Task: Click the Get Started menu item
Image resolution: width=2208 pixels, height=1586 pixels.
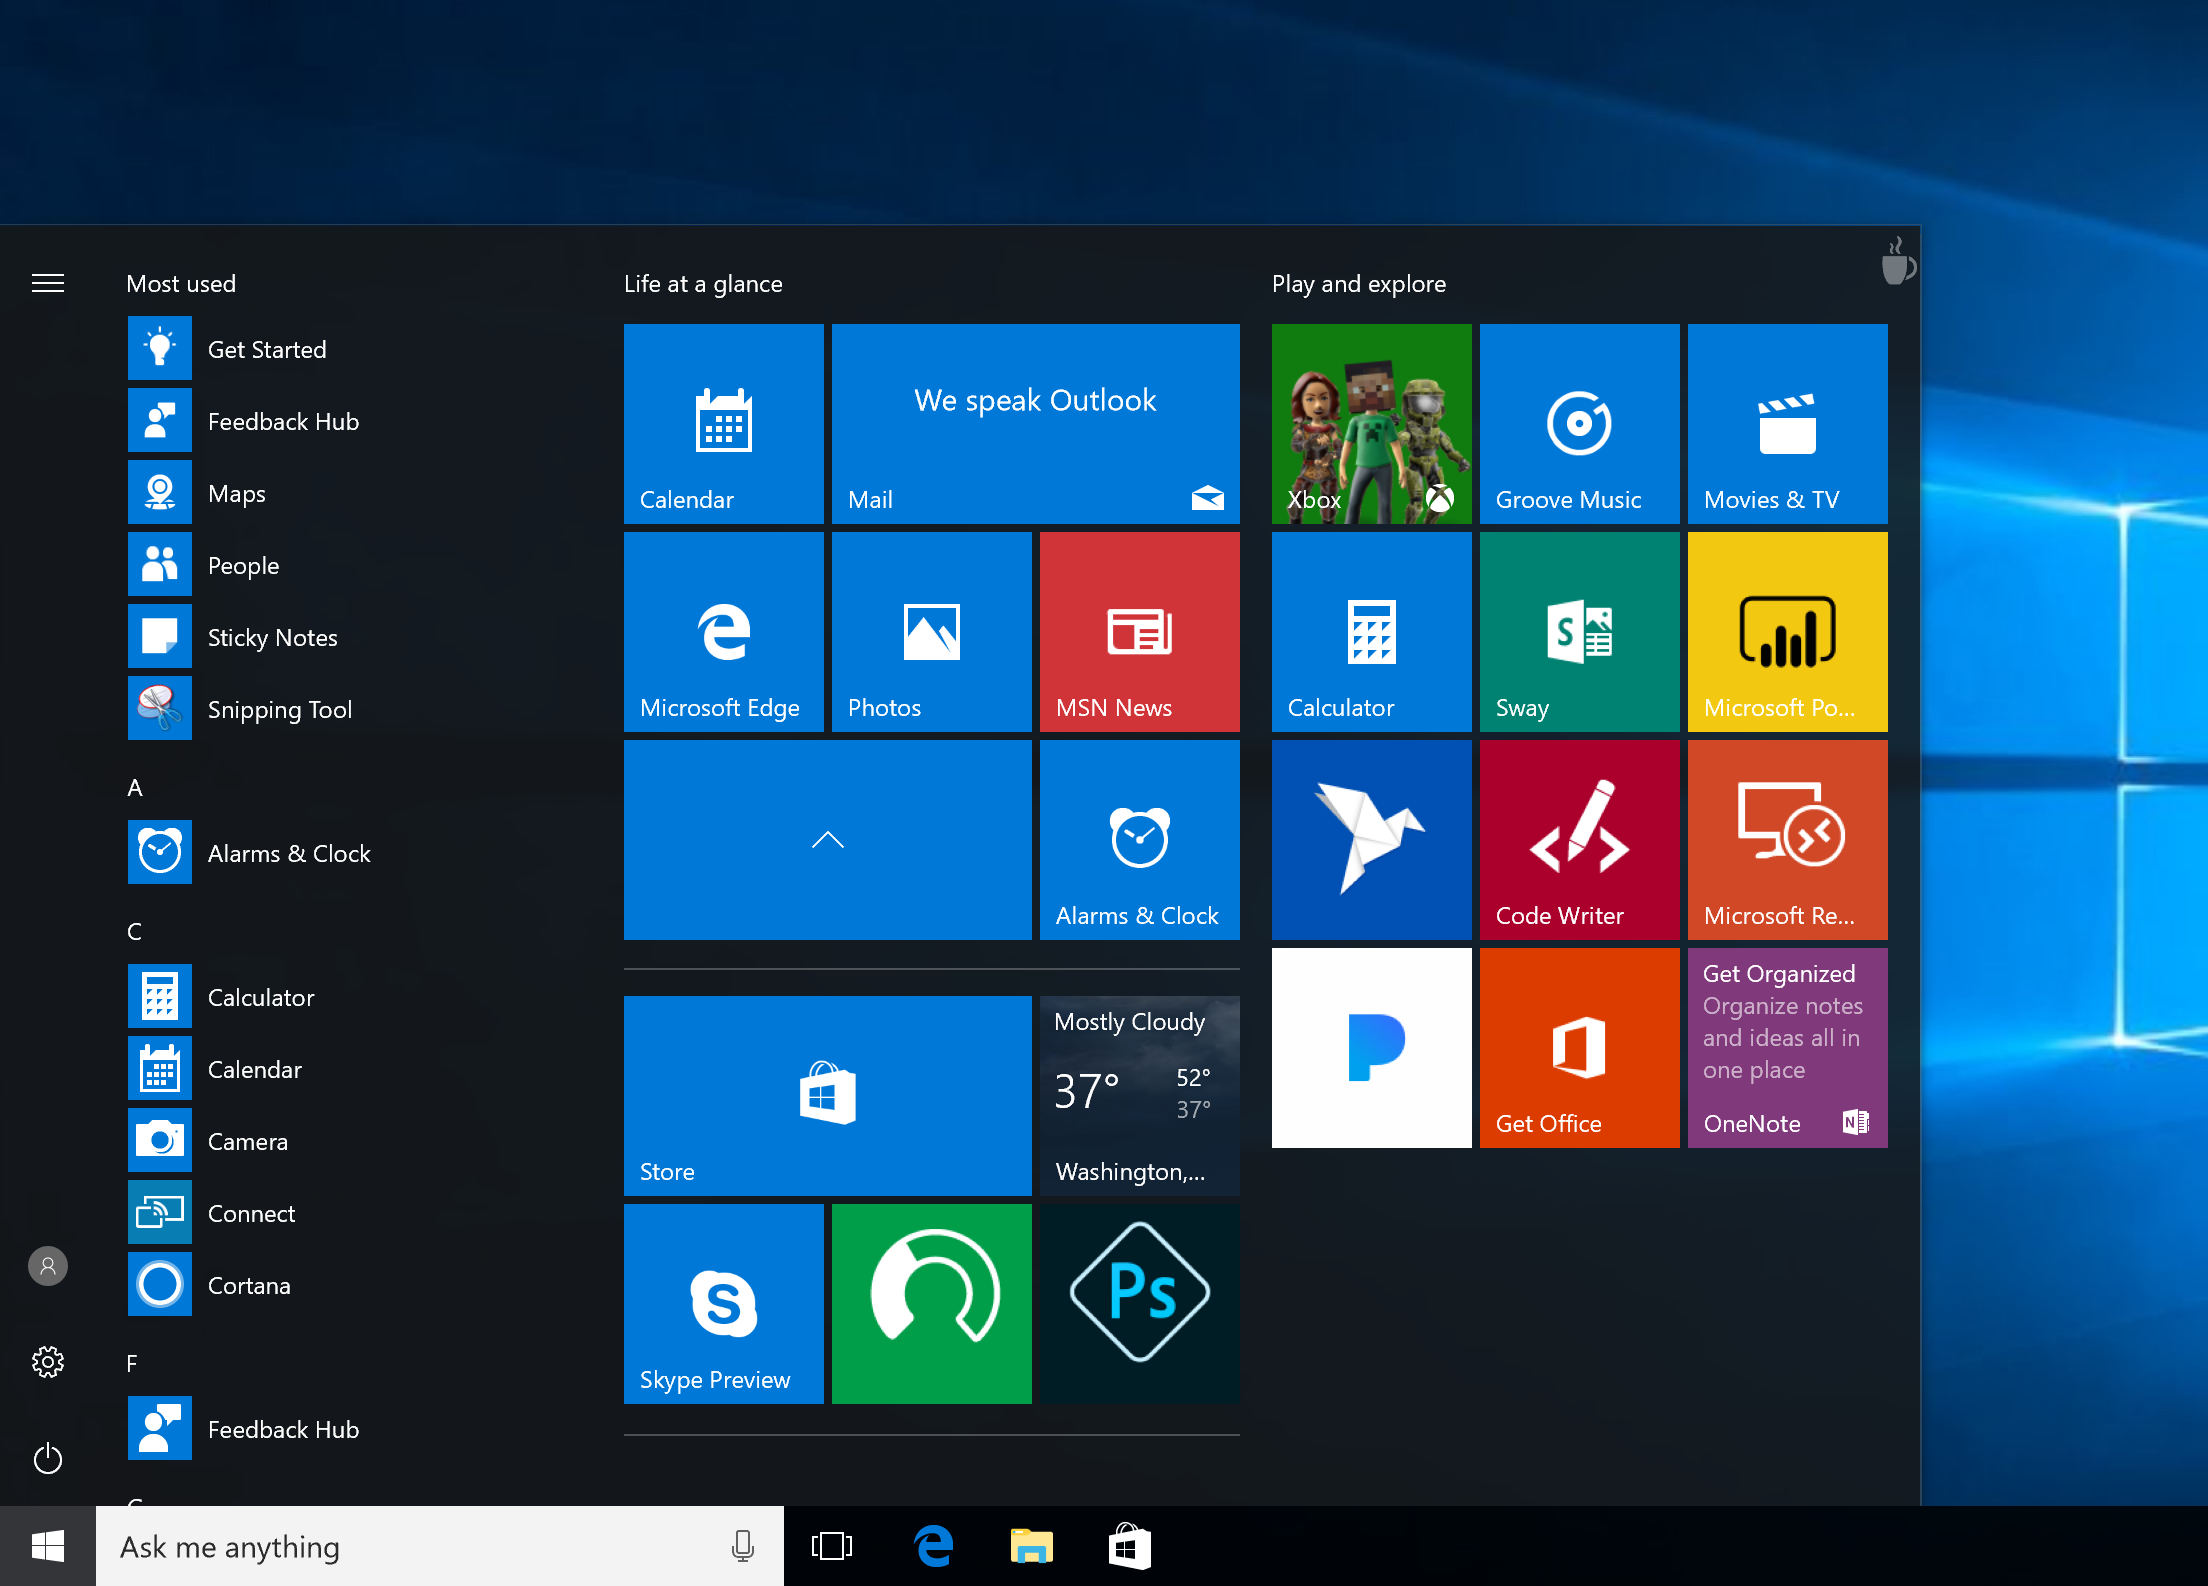Action: point(267,348)
